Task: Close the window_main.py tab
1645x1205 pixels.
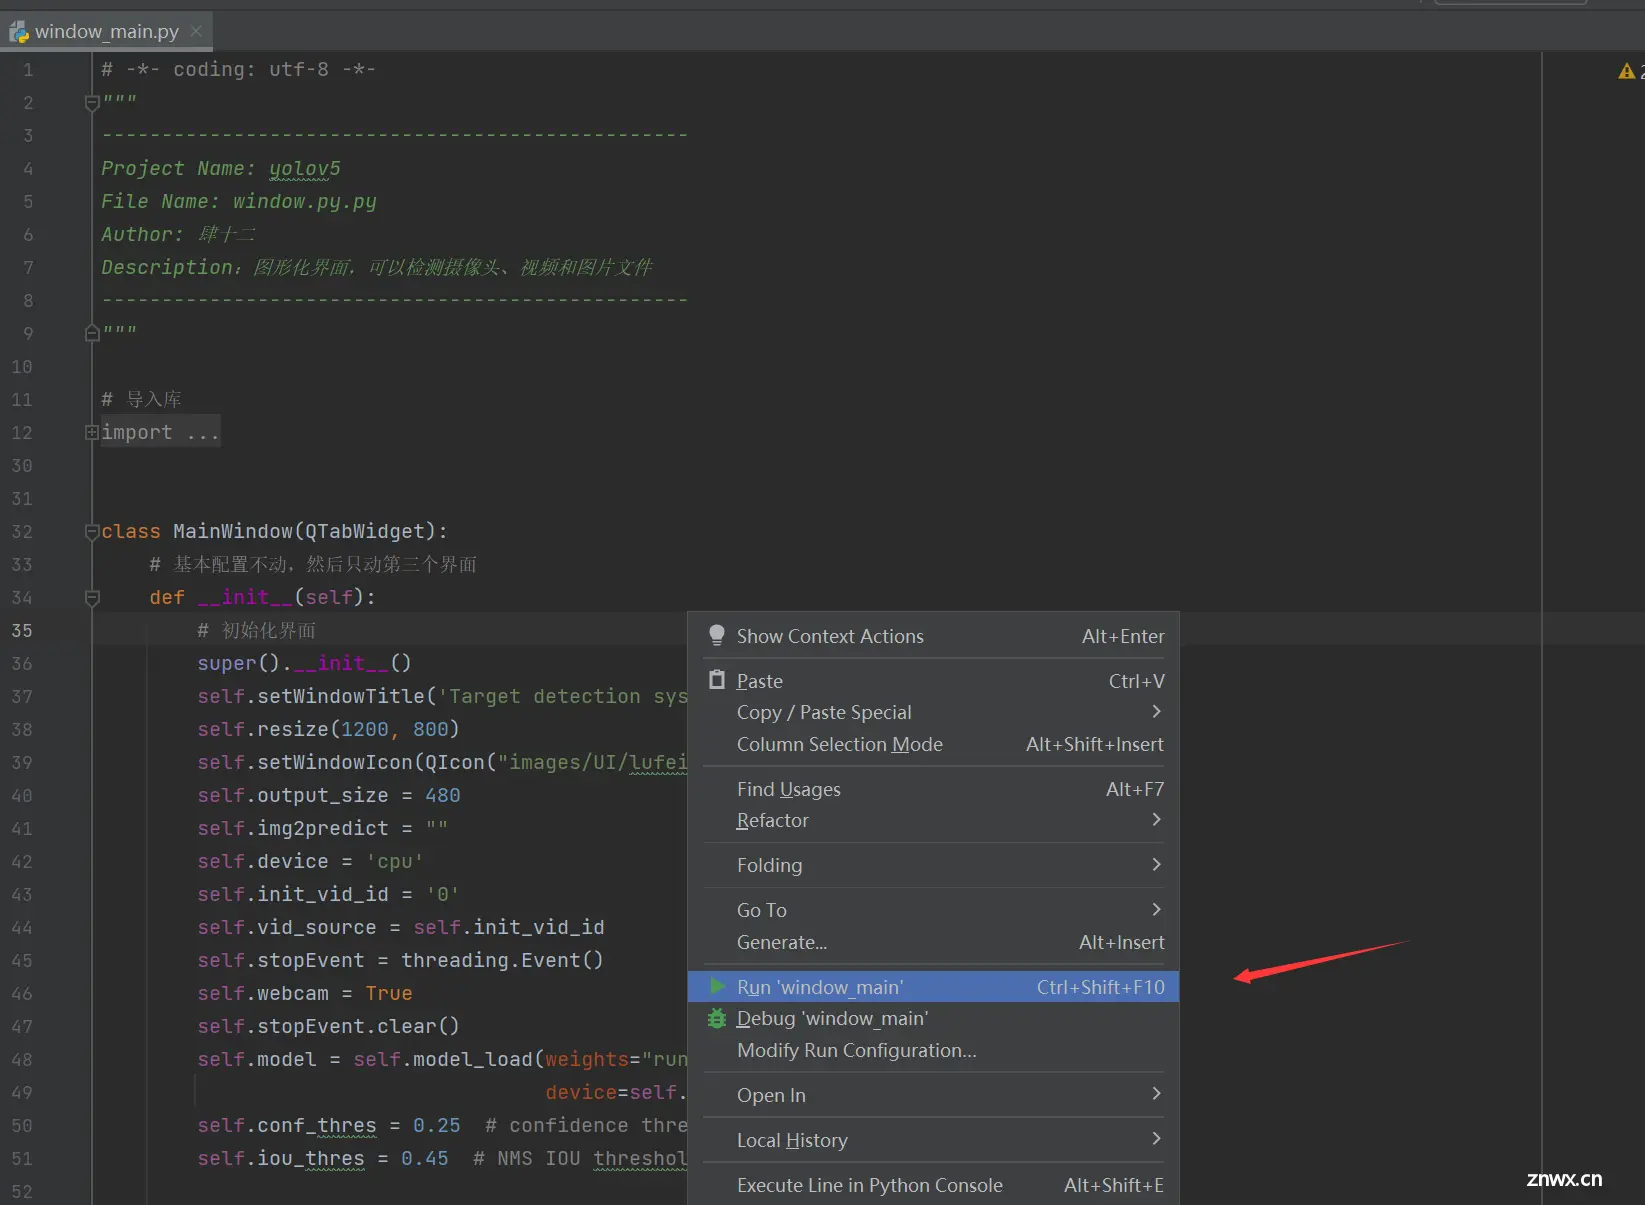Action: tap(196, 31)
